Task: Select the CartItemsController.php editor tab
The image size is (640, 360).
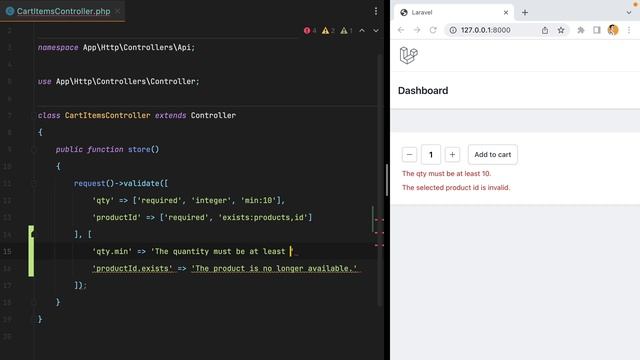Action: pyautogui.click(x=63, y=11)
